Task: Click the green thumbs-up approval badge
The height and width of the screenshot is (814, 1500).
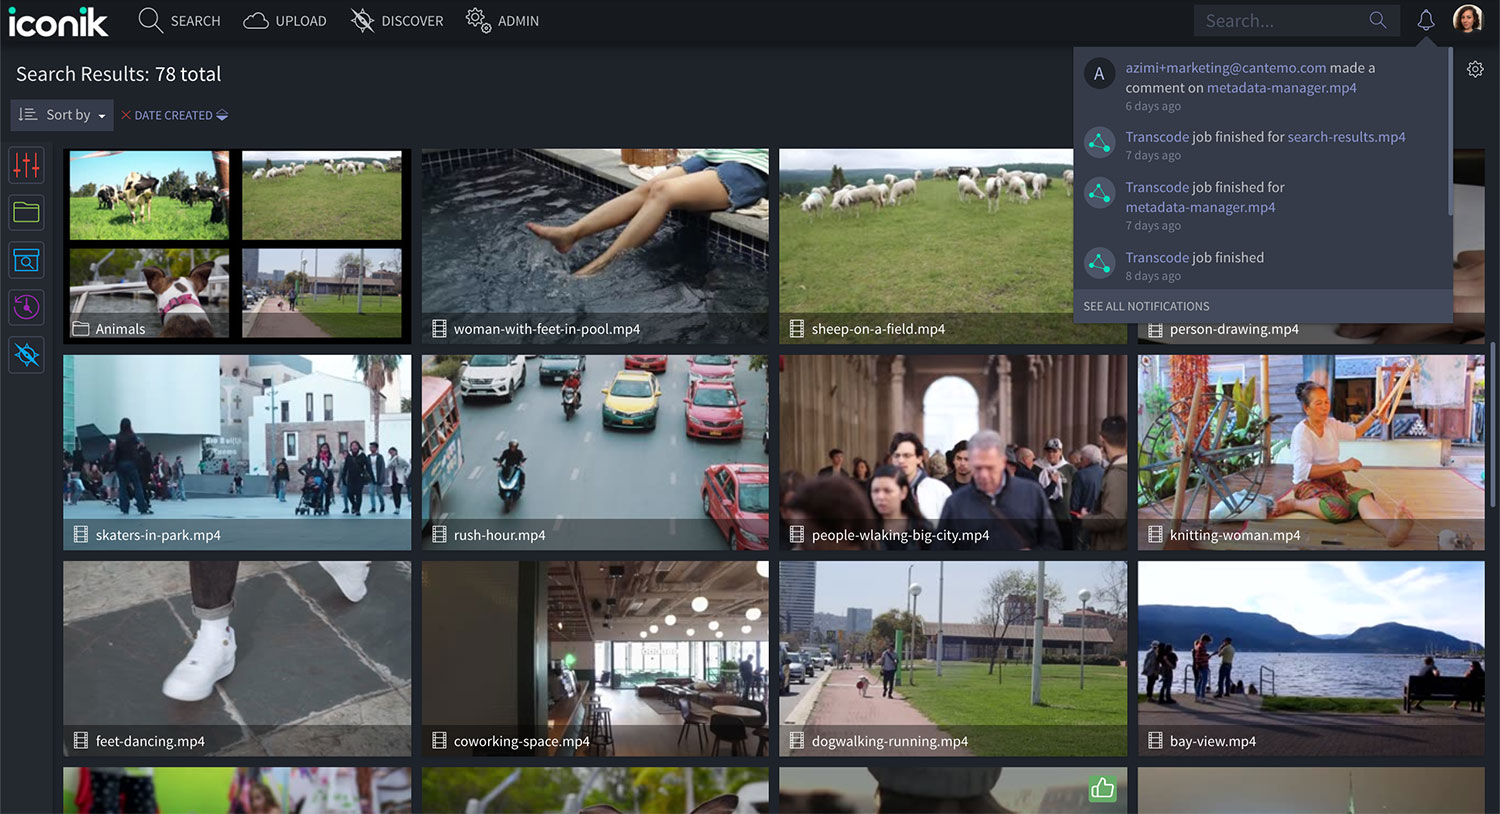Action: tap(1103, 789)
